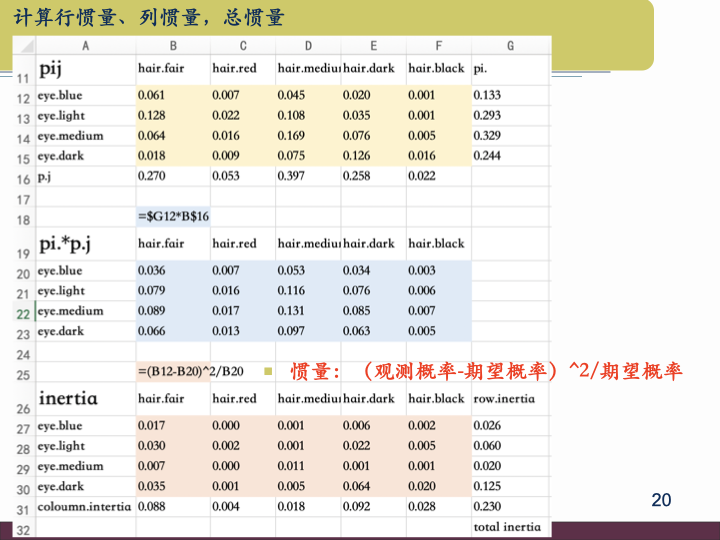Click the 'pi.' column header cell
This screenshot has height=540, width=720.
tap(509, 69)
